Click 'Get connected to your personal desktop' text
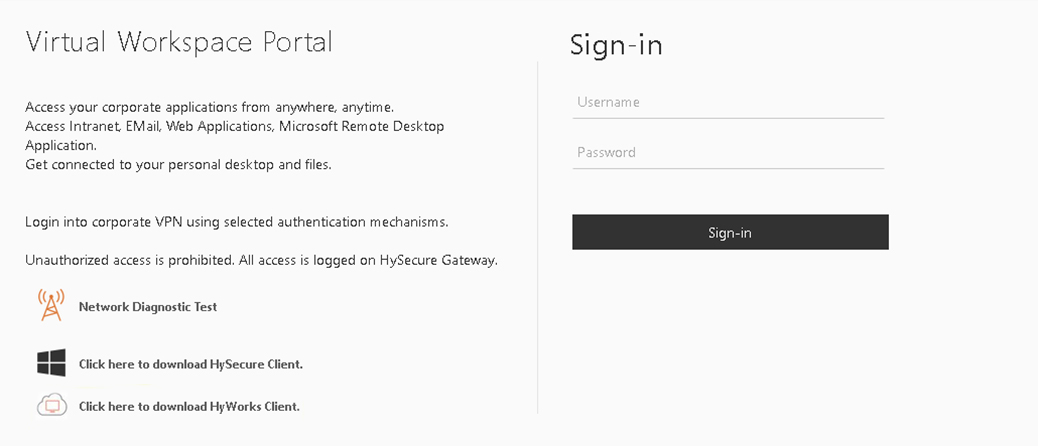Screen dimensions: 1038x446 178,164
